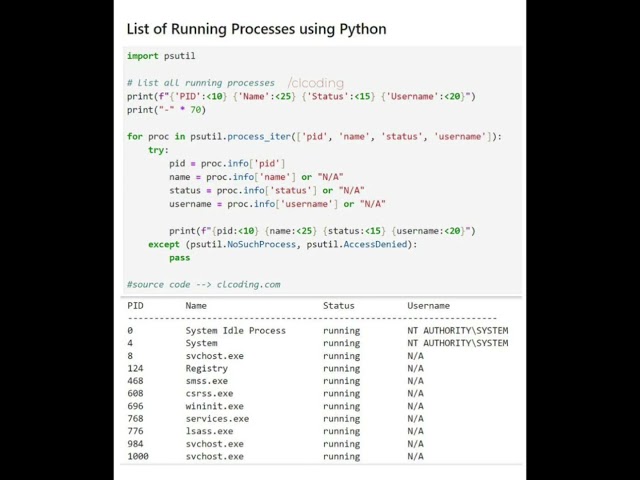Click the 'try:' keyword line
The height and width of the screenshot is (480, 640).
[158, 150]
